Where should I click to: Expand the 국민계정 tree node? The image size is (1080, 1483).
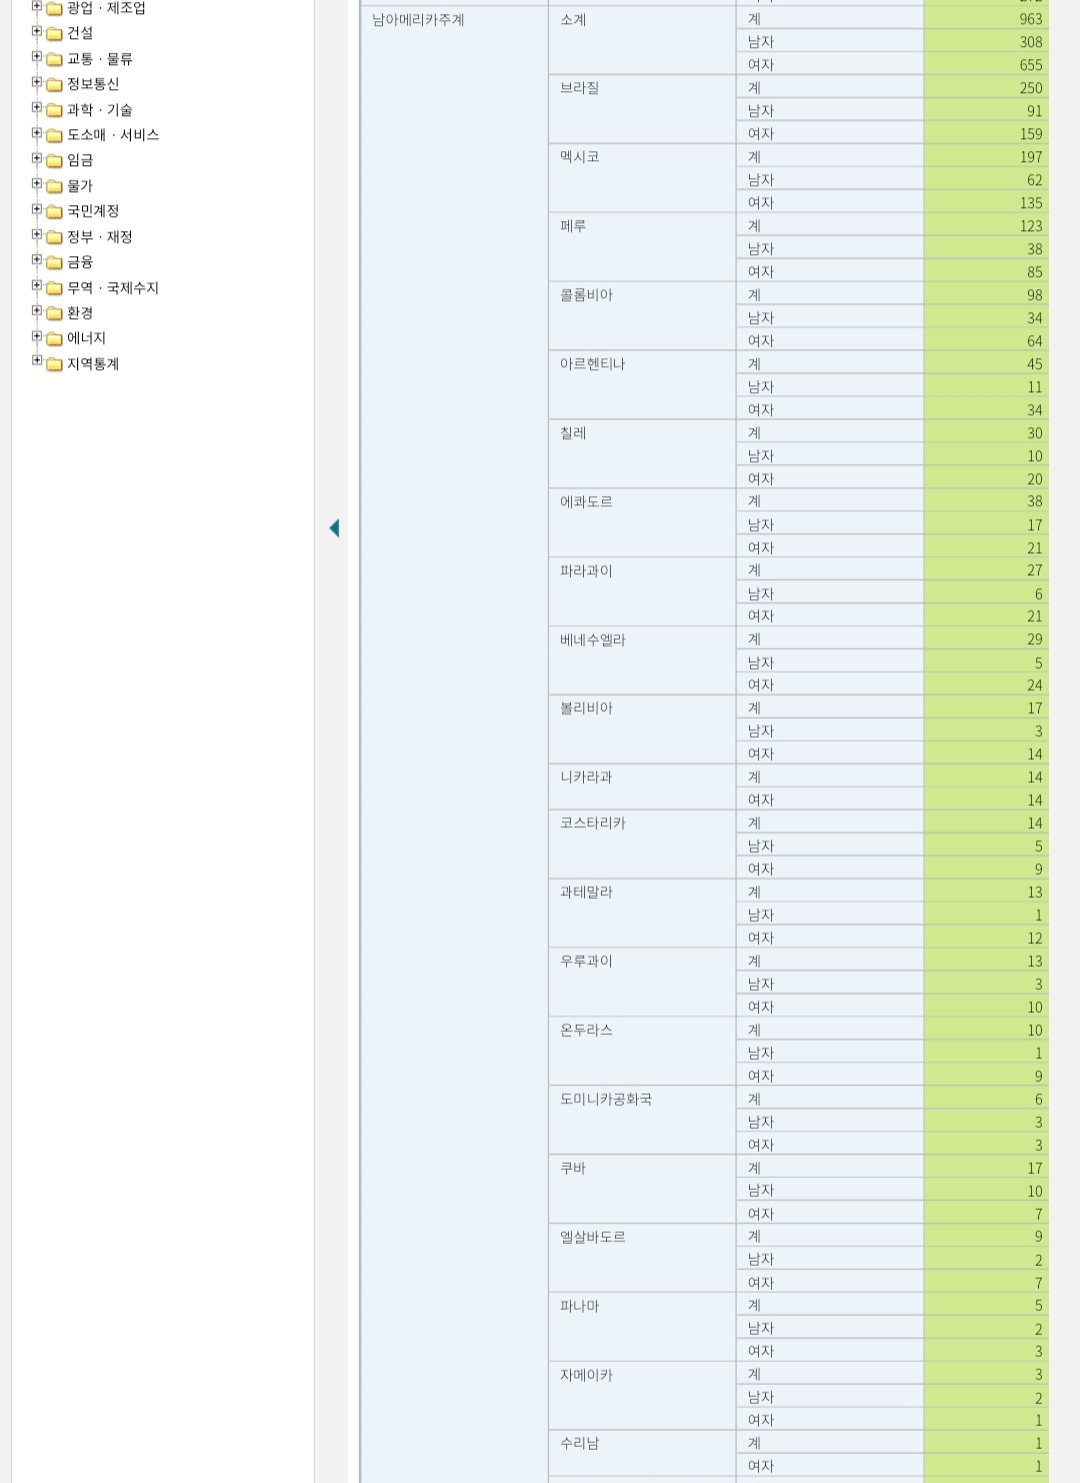pyautogui.click(x=37, y=209)
